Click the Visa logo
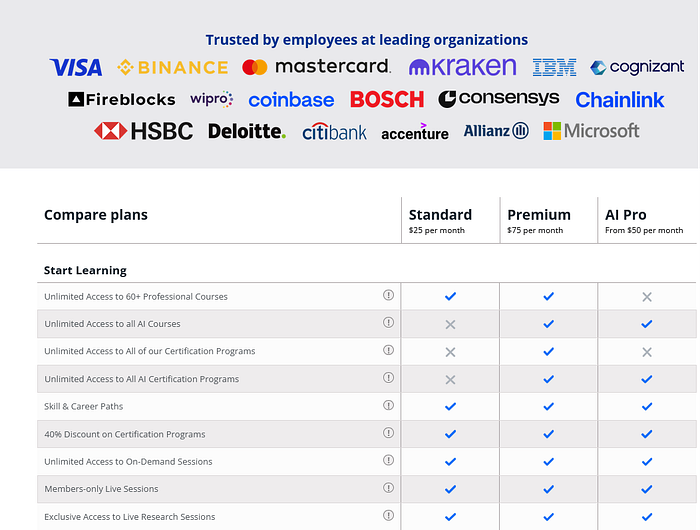Image resolution: width=700 pixels, height=530 pixels. pos(76,68)
